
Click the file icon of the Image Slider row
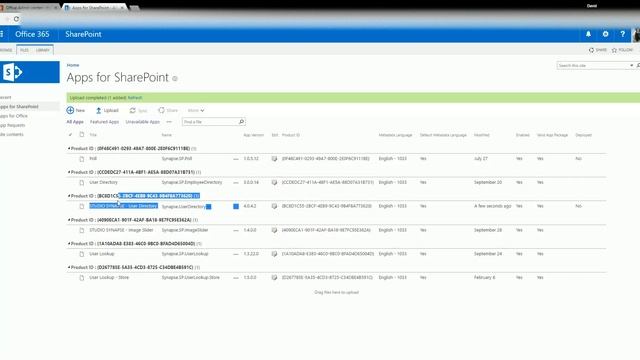pyautogui.click(x=82, y=230)
